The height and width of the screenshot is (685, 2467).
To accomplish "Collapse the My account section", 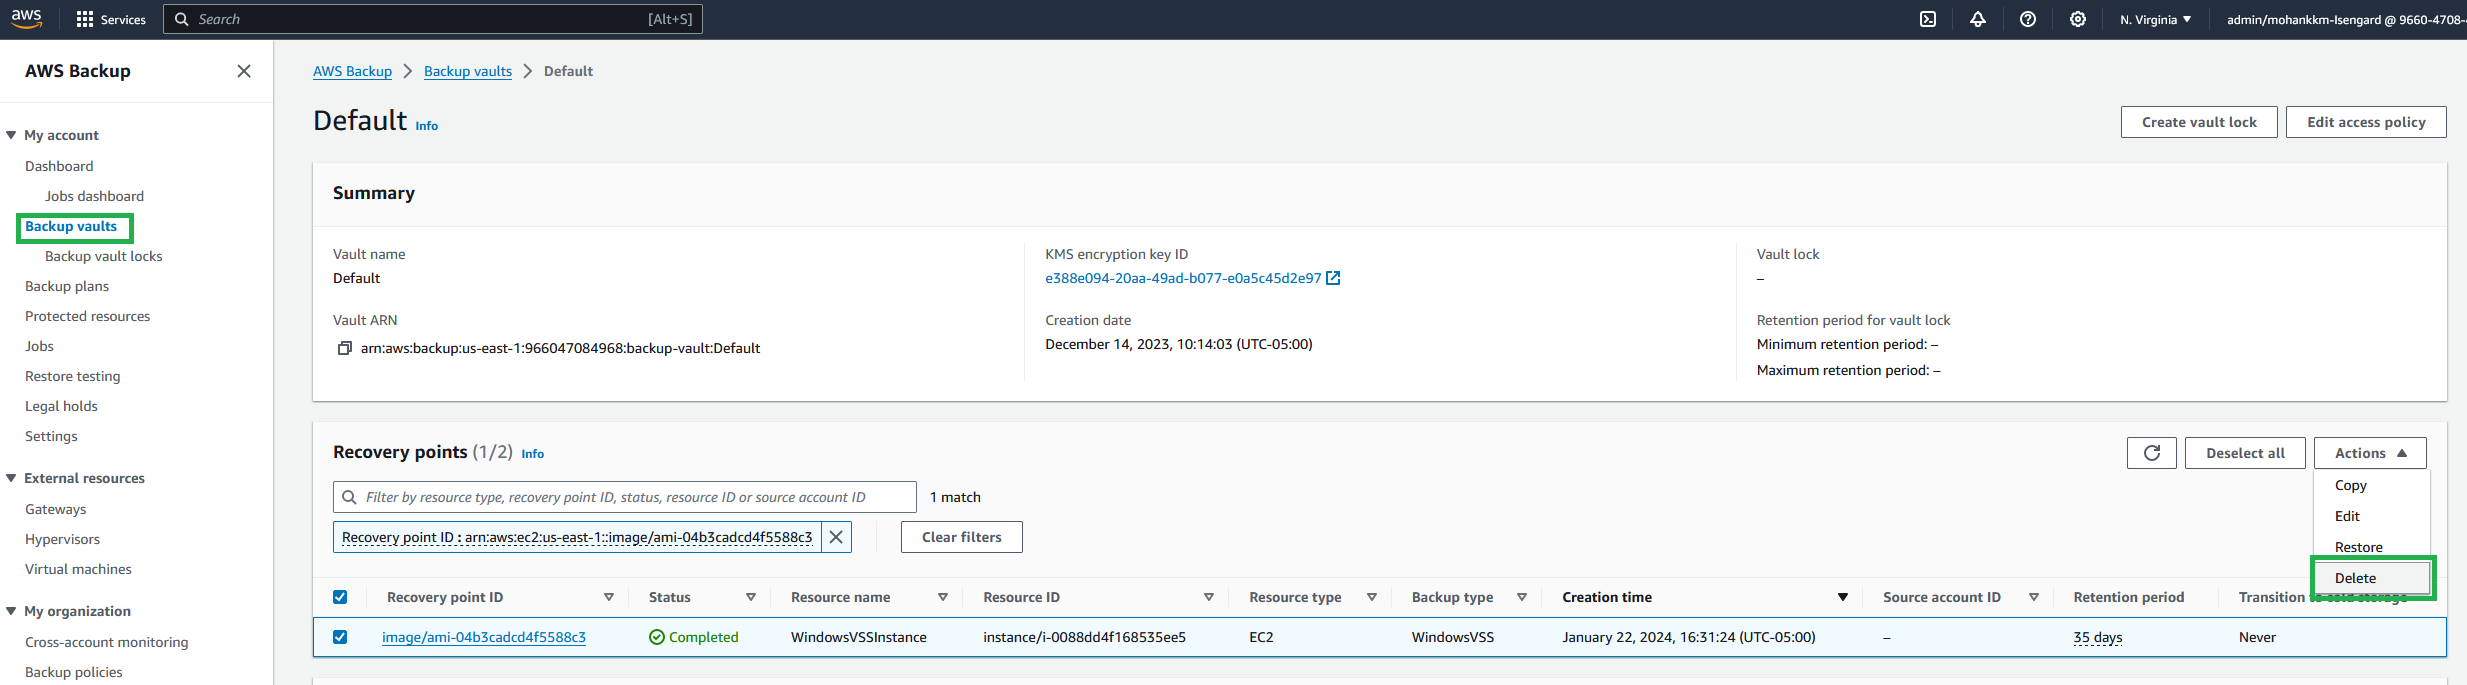I will pyautogui.click(x=11, y=135).
